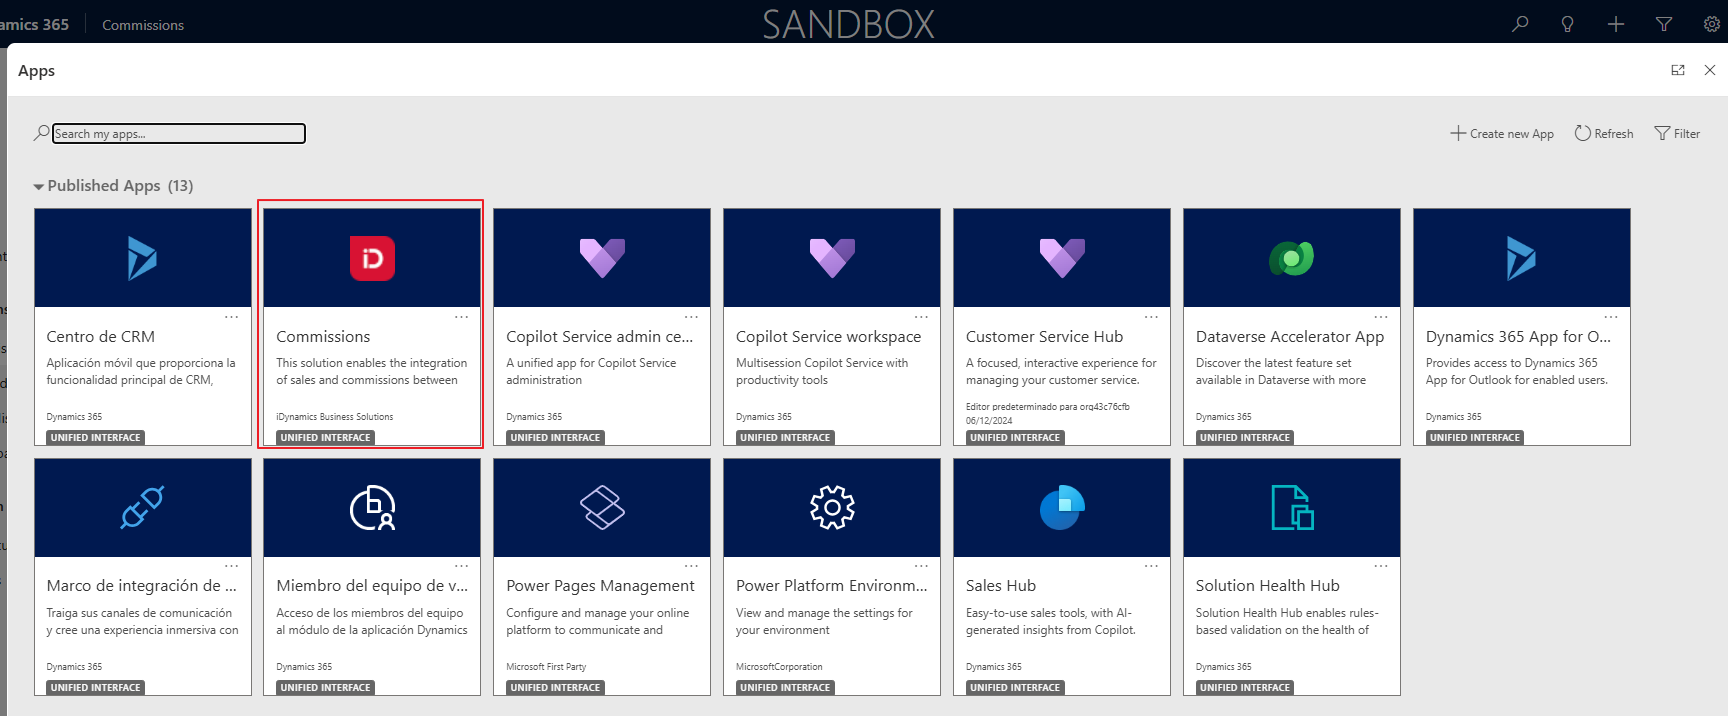Open more options for Centro de CRM
Screen dimensions: 1728x716
coord(232,316)
